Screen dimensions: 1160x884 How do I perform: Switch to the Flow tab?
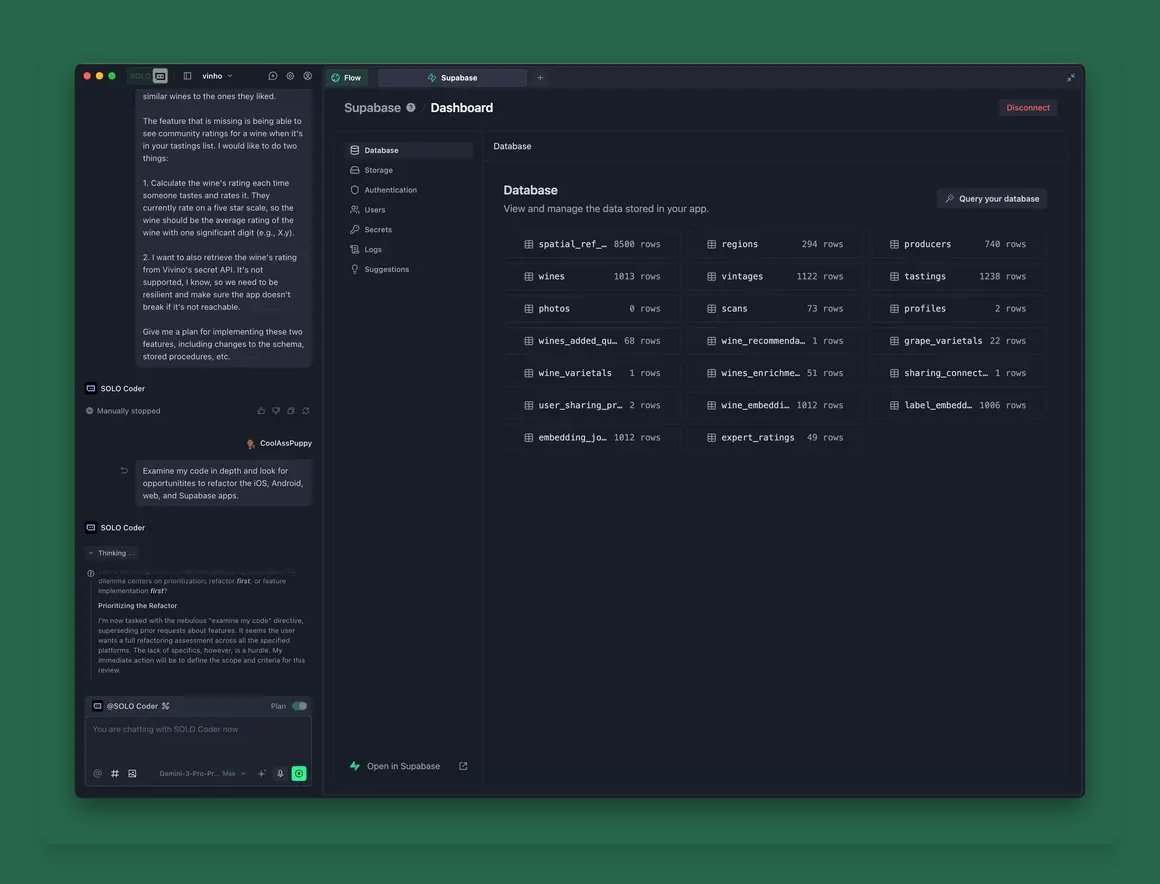(346, 78)
